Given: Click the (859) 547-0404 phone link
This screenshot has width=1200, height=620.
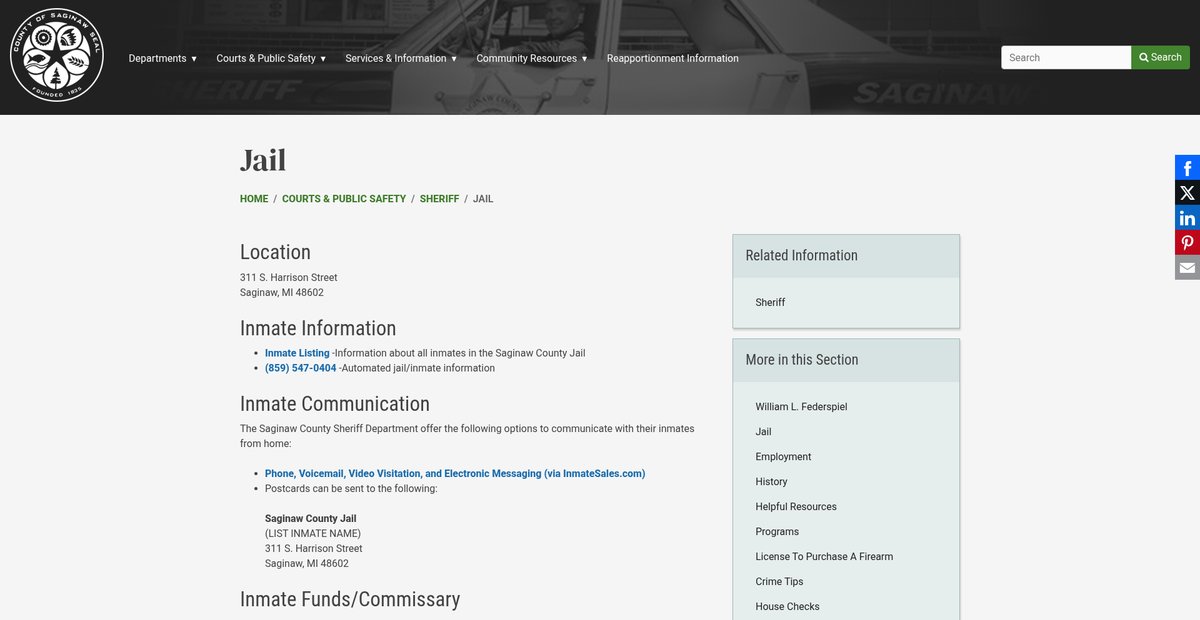Looking at the screenshot, I should click(x=300, y=368).
